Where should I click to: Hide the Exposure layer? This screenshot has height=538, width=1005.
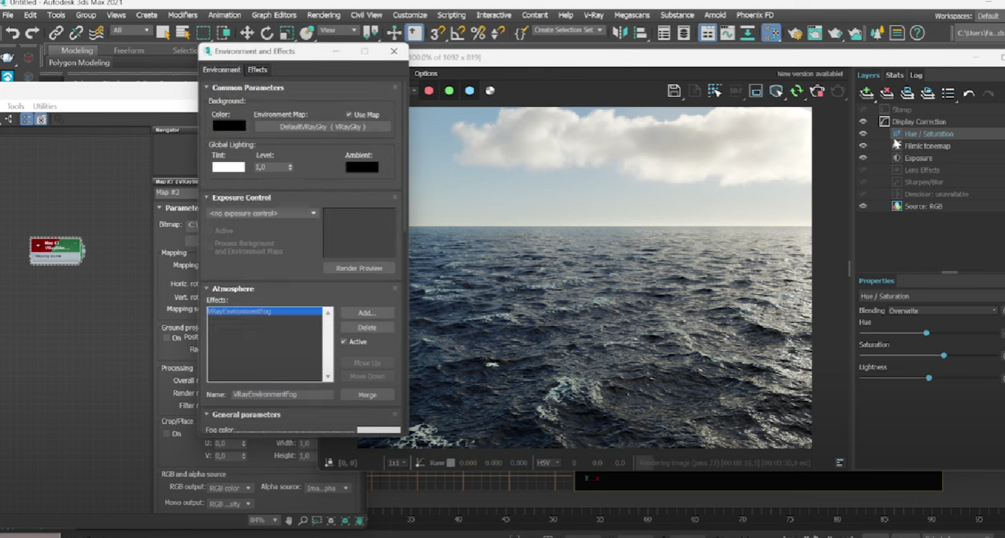point(863,158)
